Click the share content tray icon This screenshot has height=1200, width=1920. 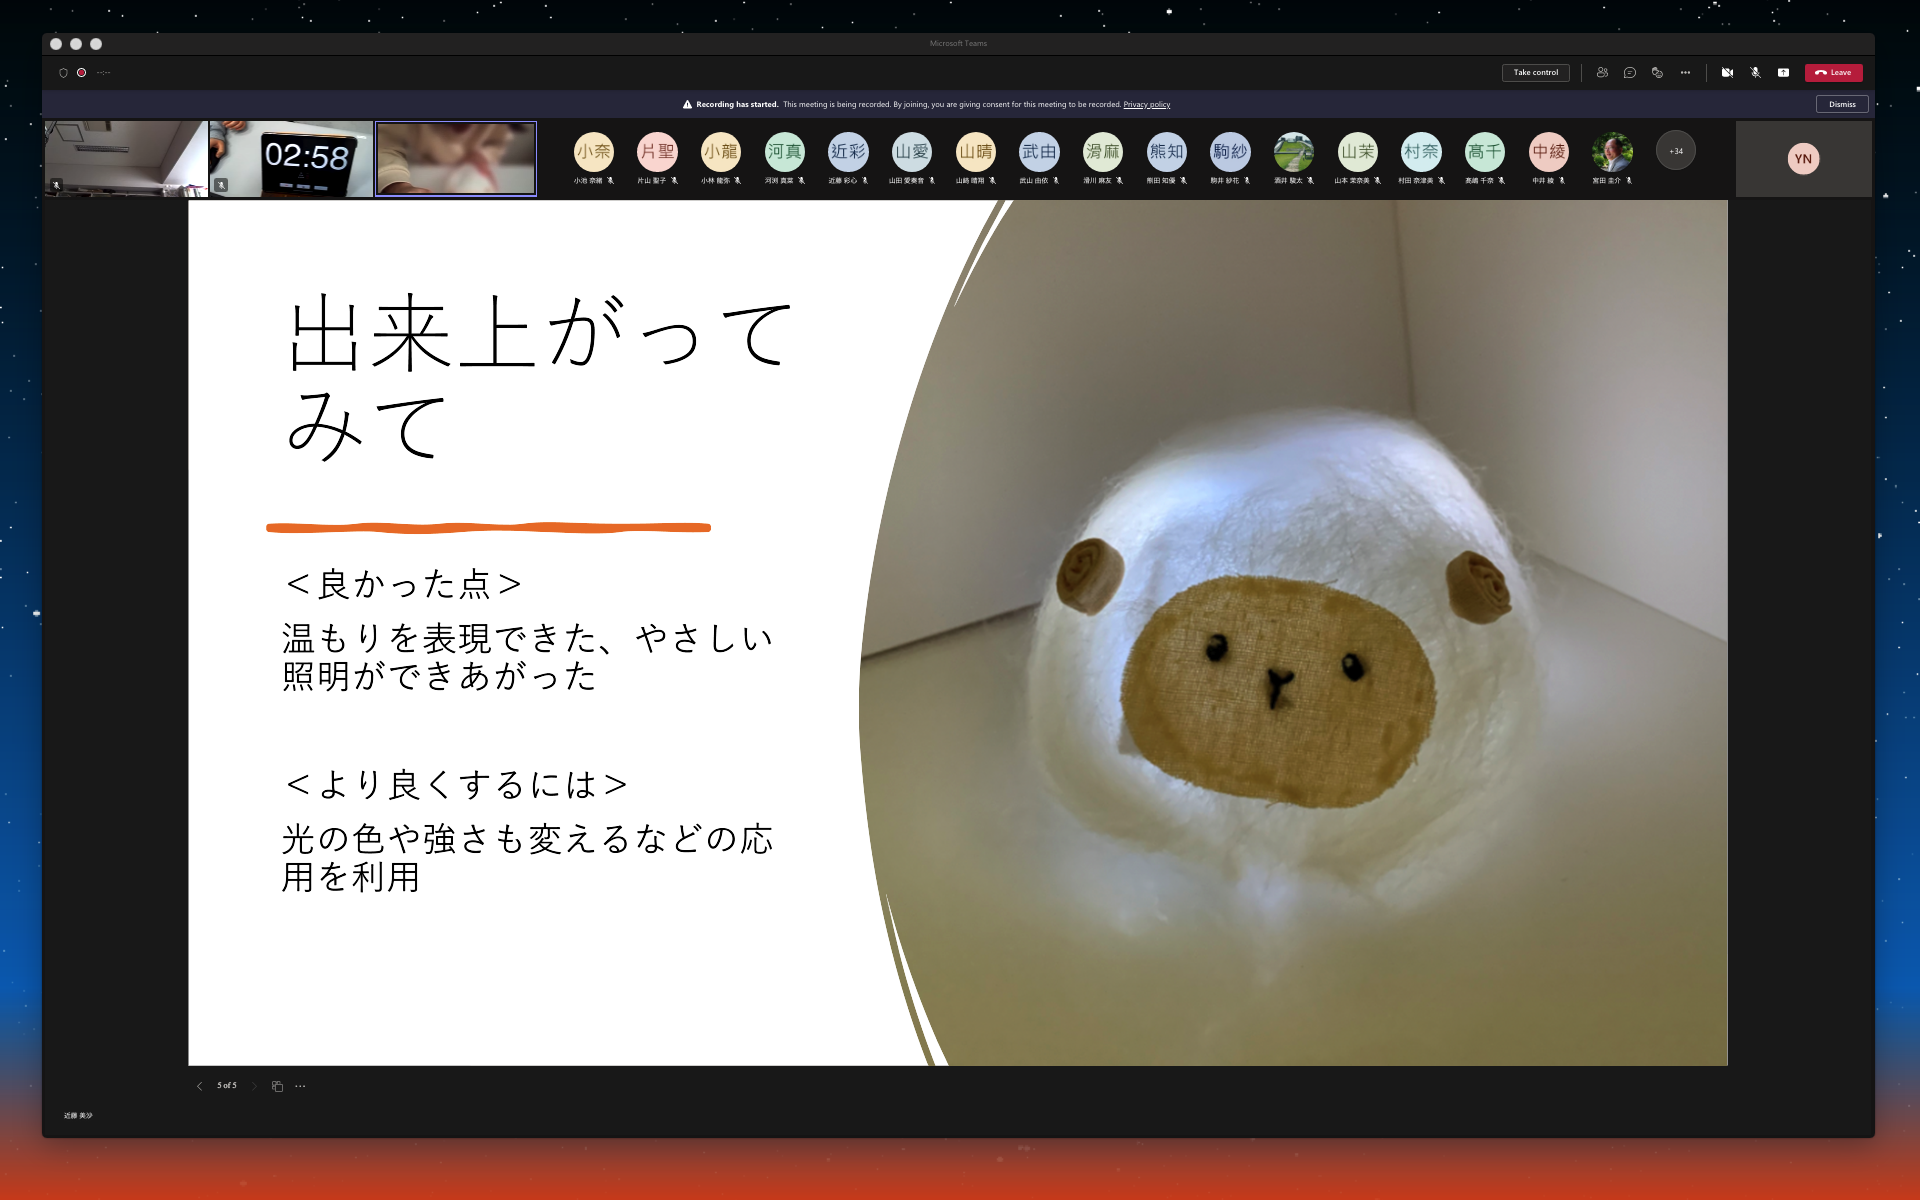point(1783,73)
